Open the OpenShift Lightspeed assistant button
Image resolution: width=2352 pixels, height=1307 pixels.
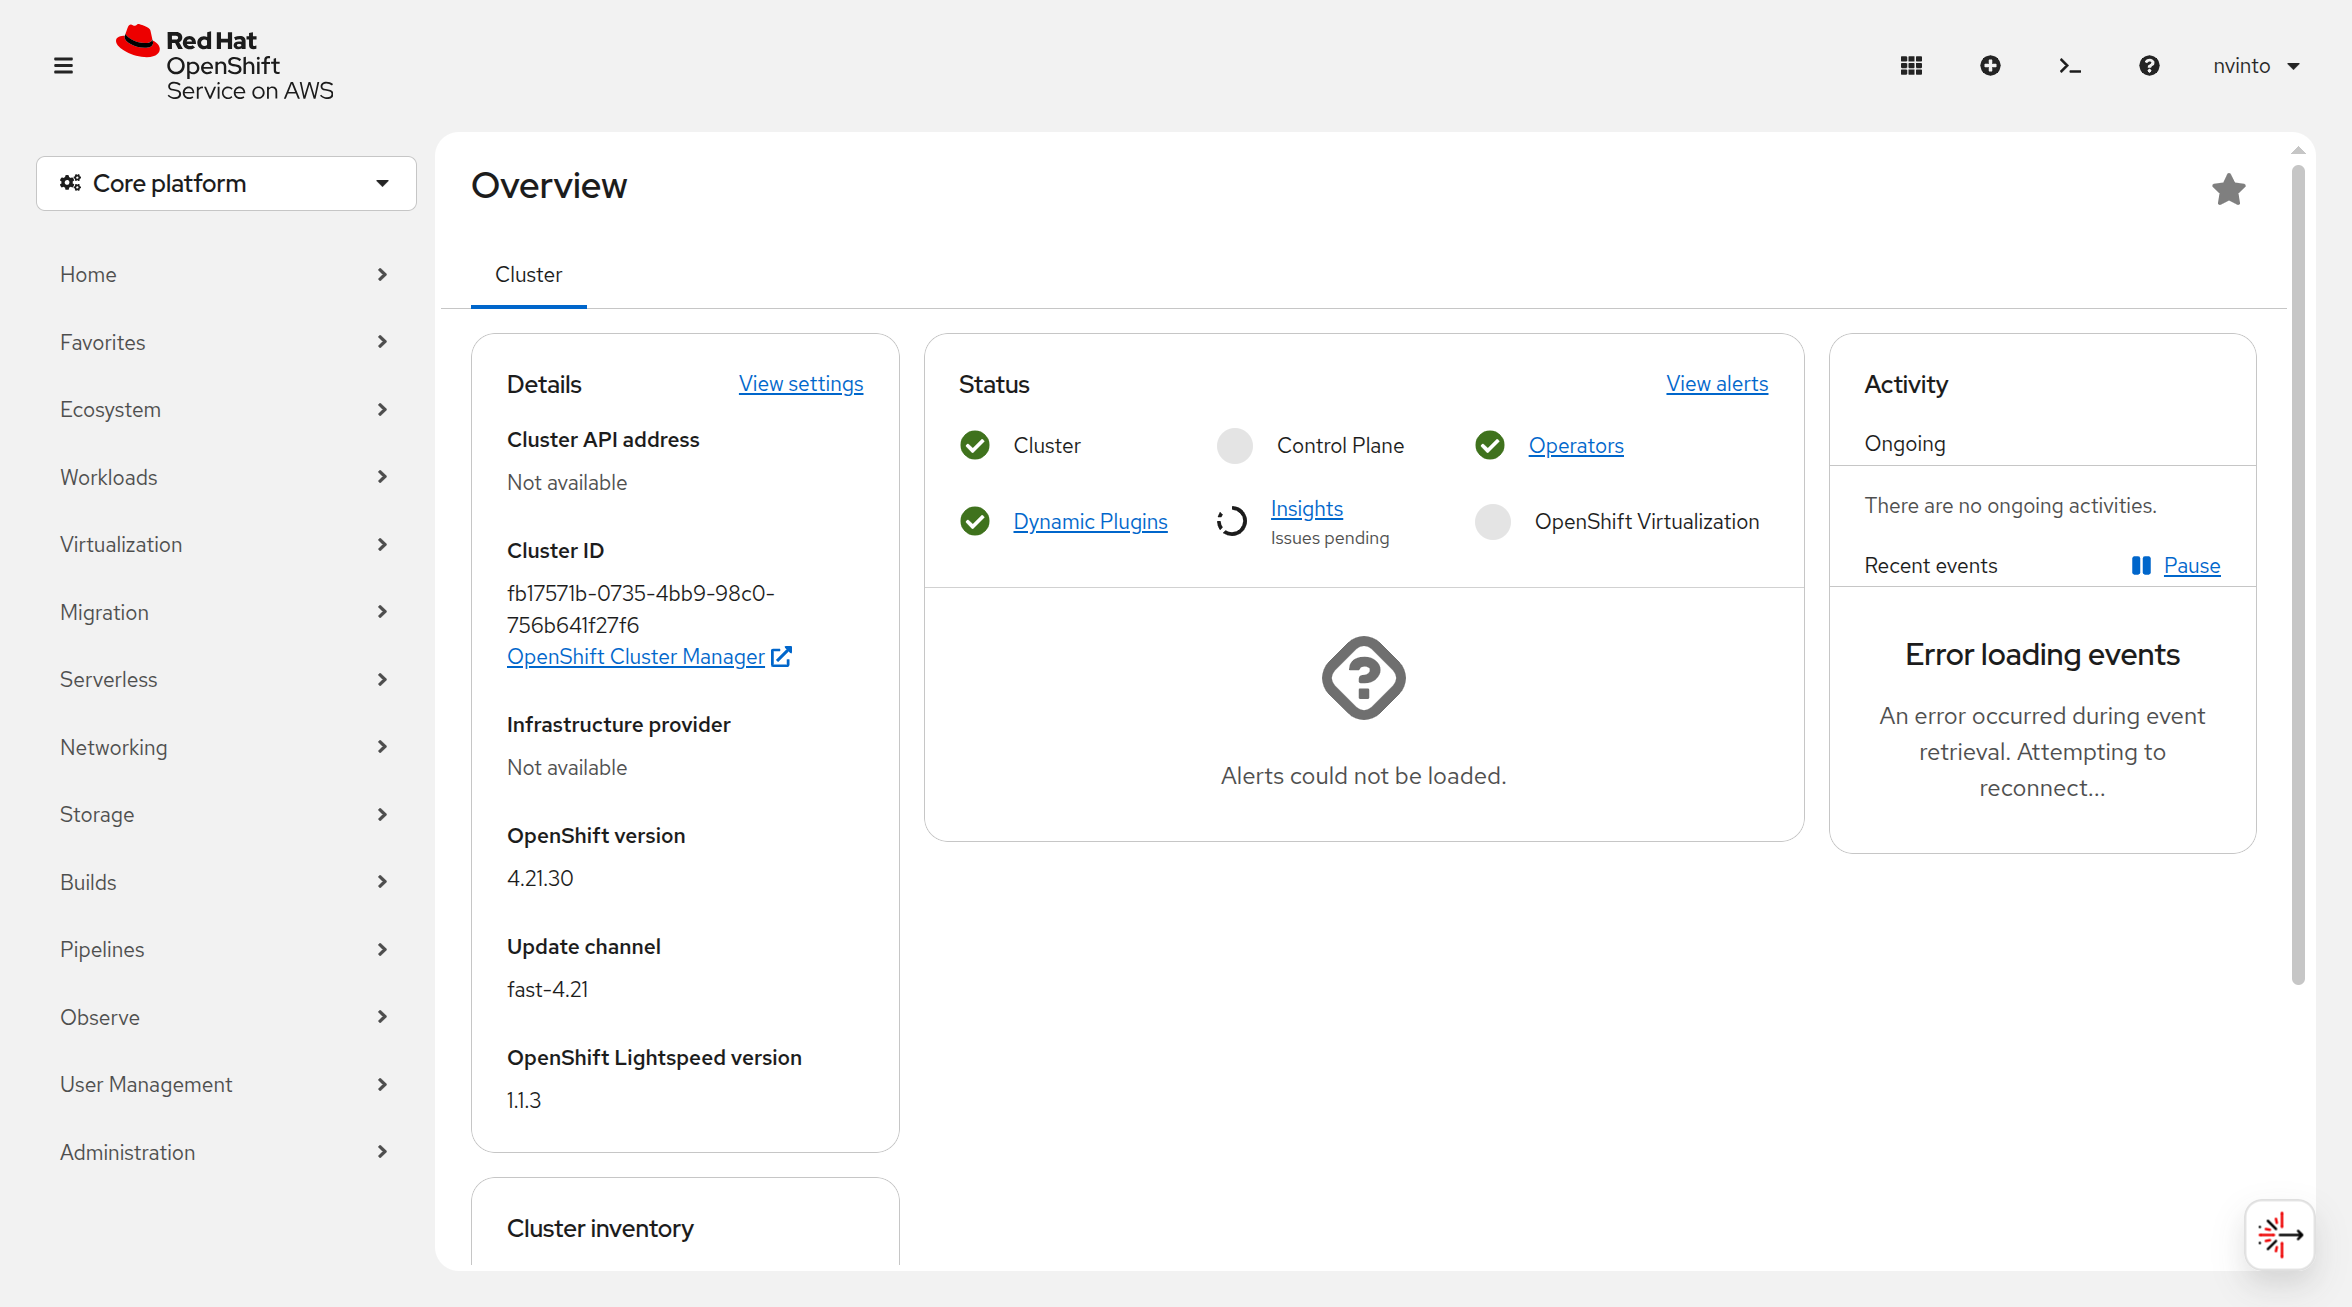tap(2279, 1235)
